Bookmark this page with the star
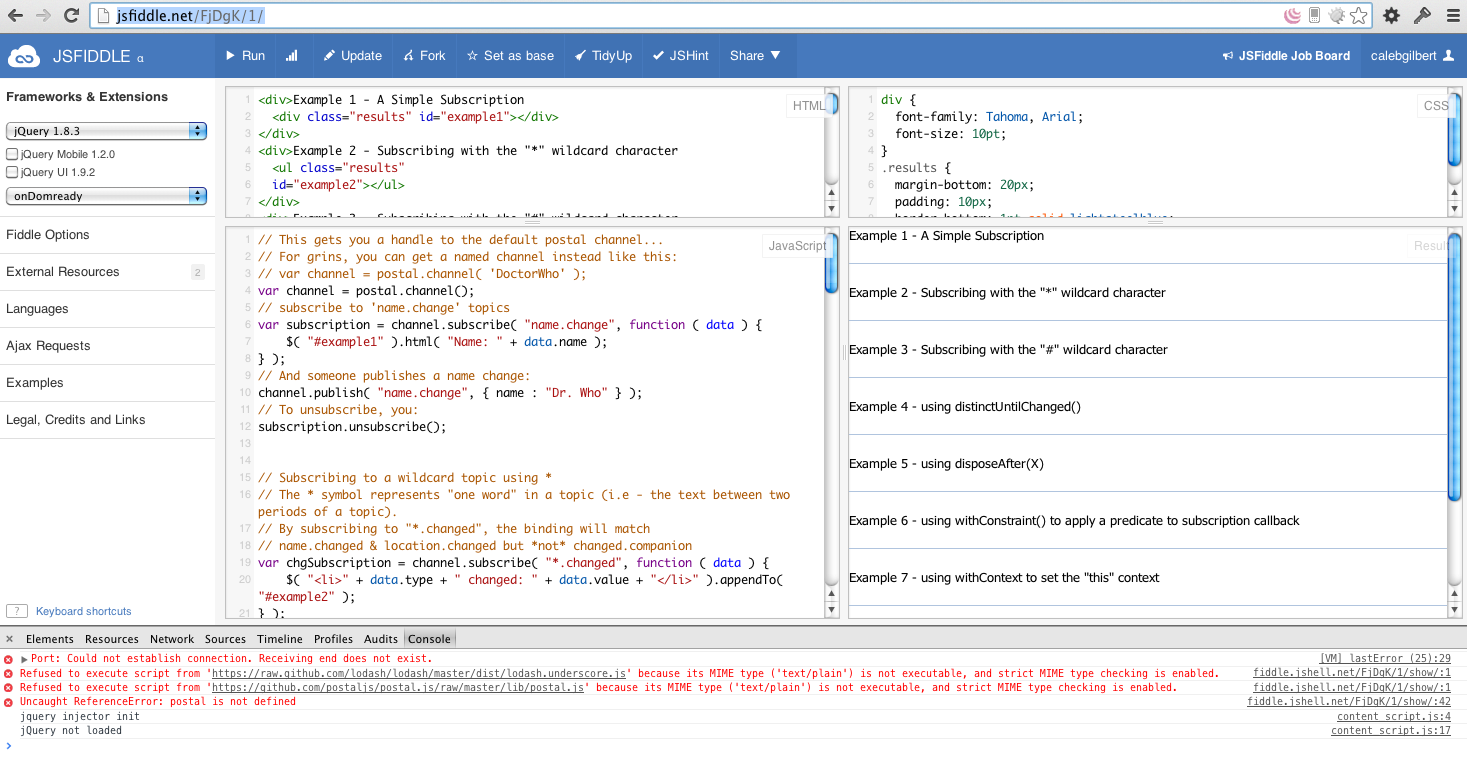Viewport: 1467px width, 771px height. point(1358,15)
